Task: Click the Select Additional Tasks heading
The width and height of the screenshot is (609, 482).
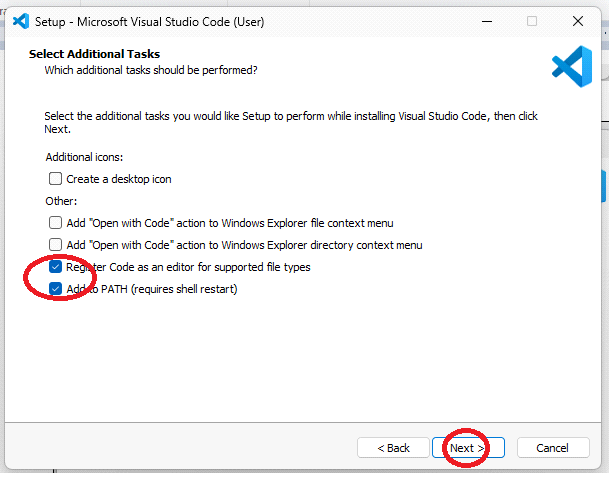Action: [x=94, y=54]
